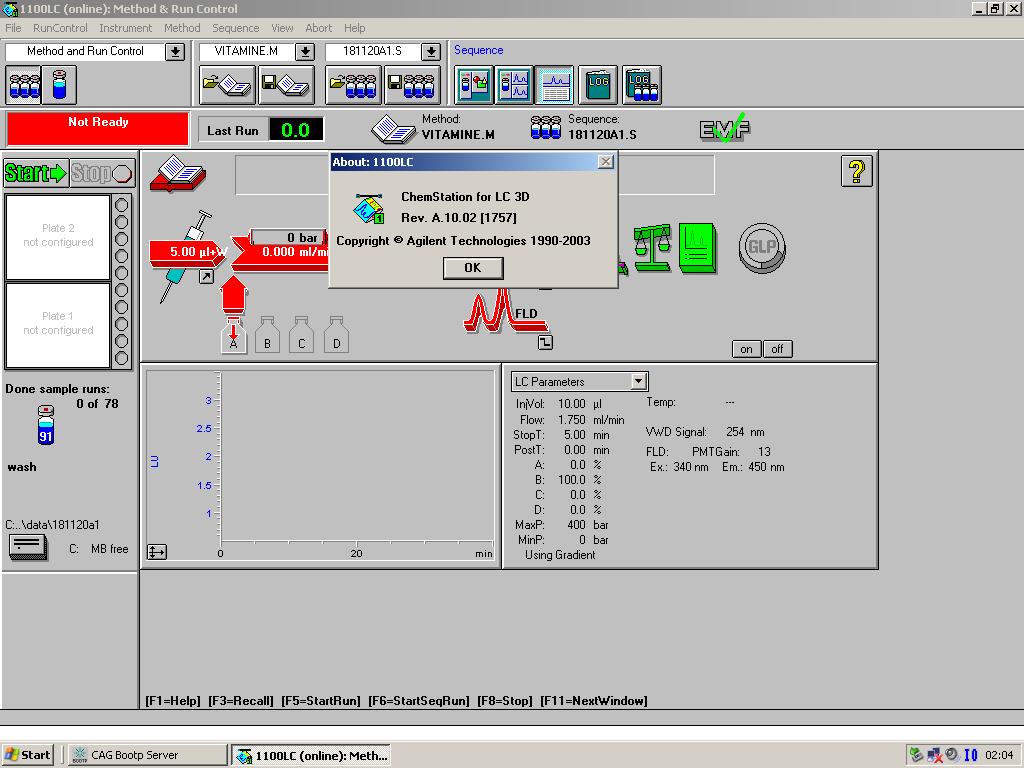Click the green balance scale icon
Image resolution: width=1024 pixels, height=768 pixels.
point(652,248)
